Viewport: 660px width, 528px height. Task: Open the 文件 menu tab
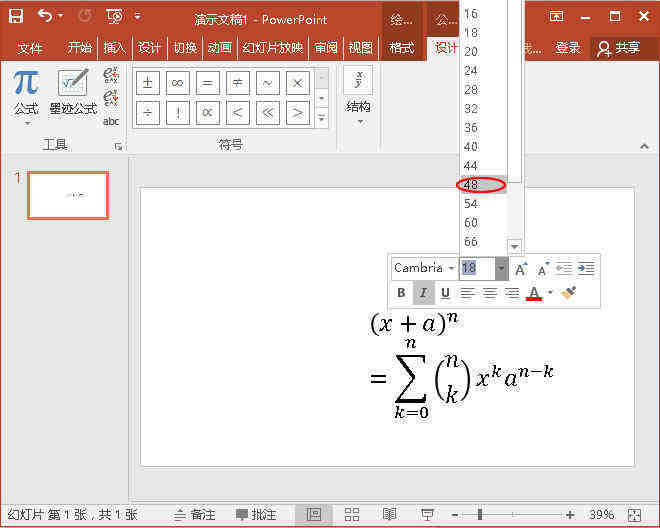pos(30,48)
